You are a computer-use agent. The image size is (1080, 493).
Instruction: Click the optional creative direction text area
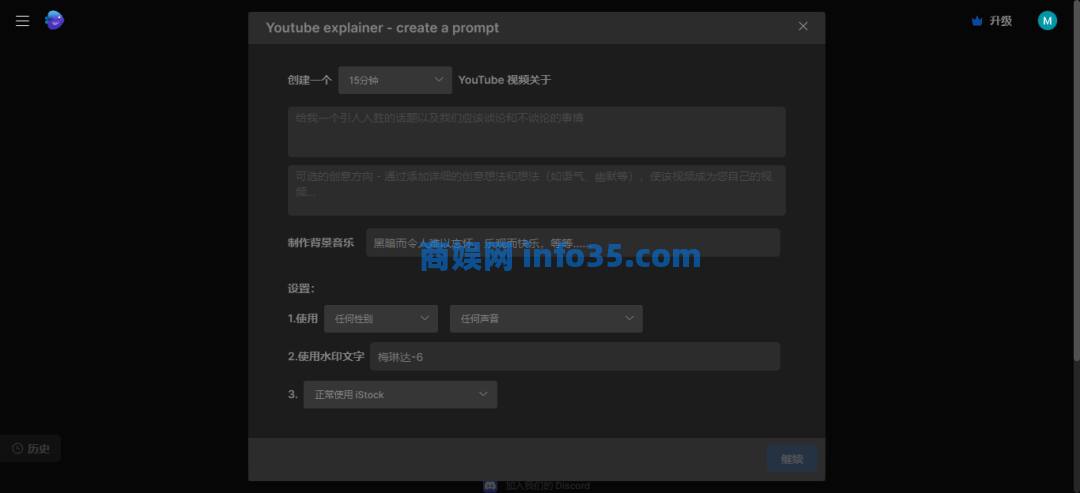coord(537,190)
